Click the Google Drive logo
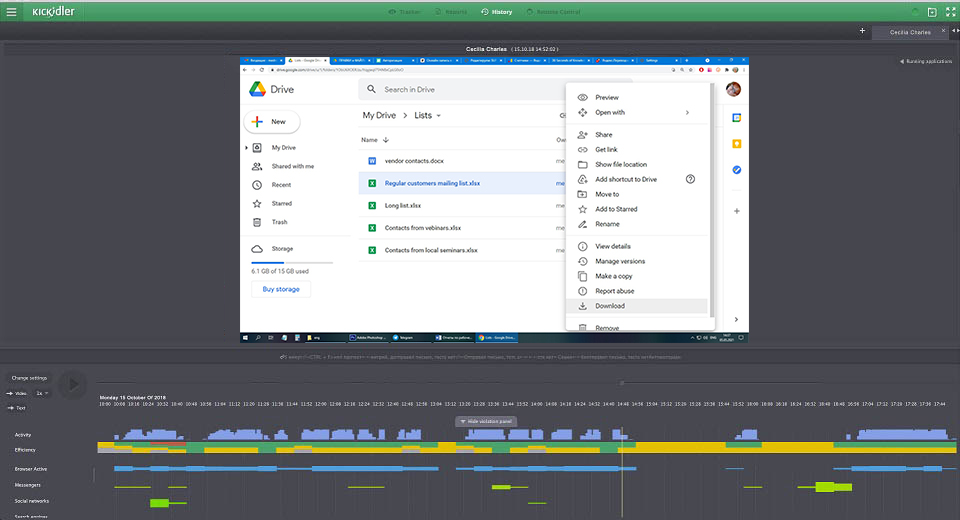This screenshot has height=520, width=960. pos(257,89)
